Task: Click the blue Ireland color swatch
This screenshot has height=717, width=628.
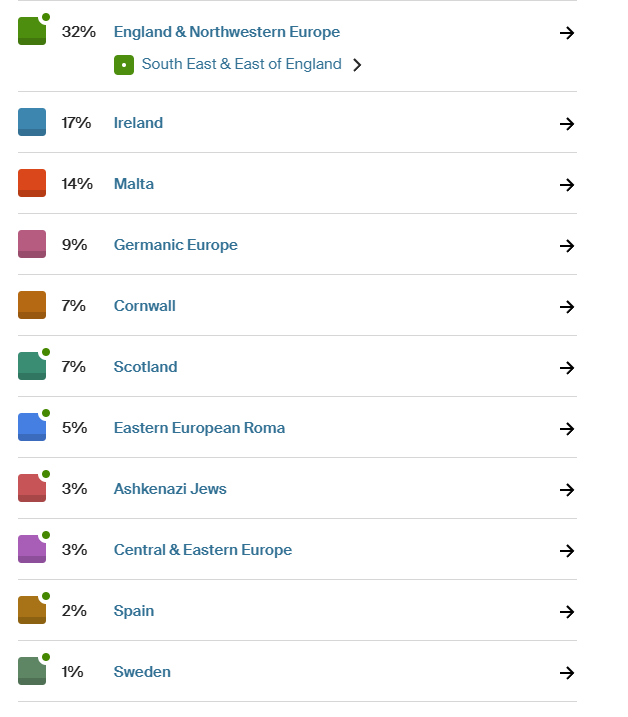Action: tap(32, 122)
